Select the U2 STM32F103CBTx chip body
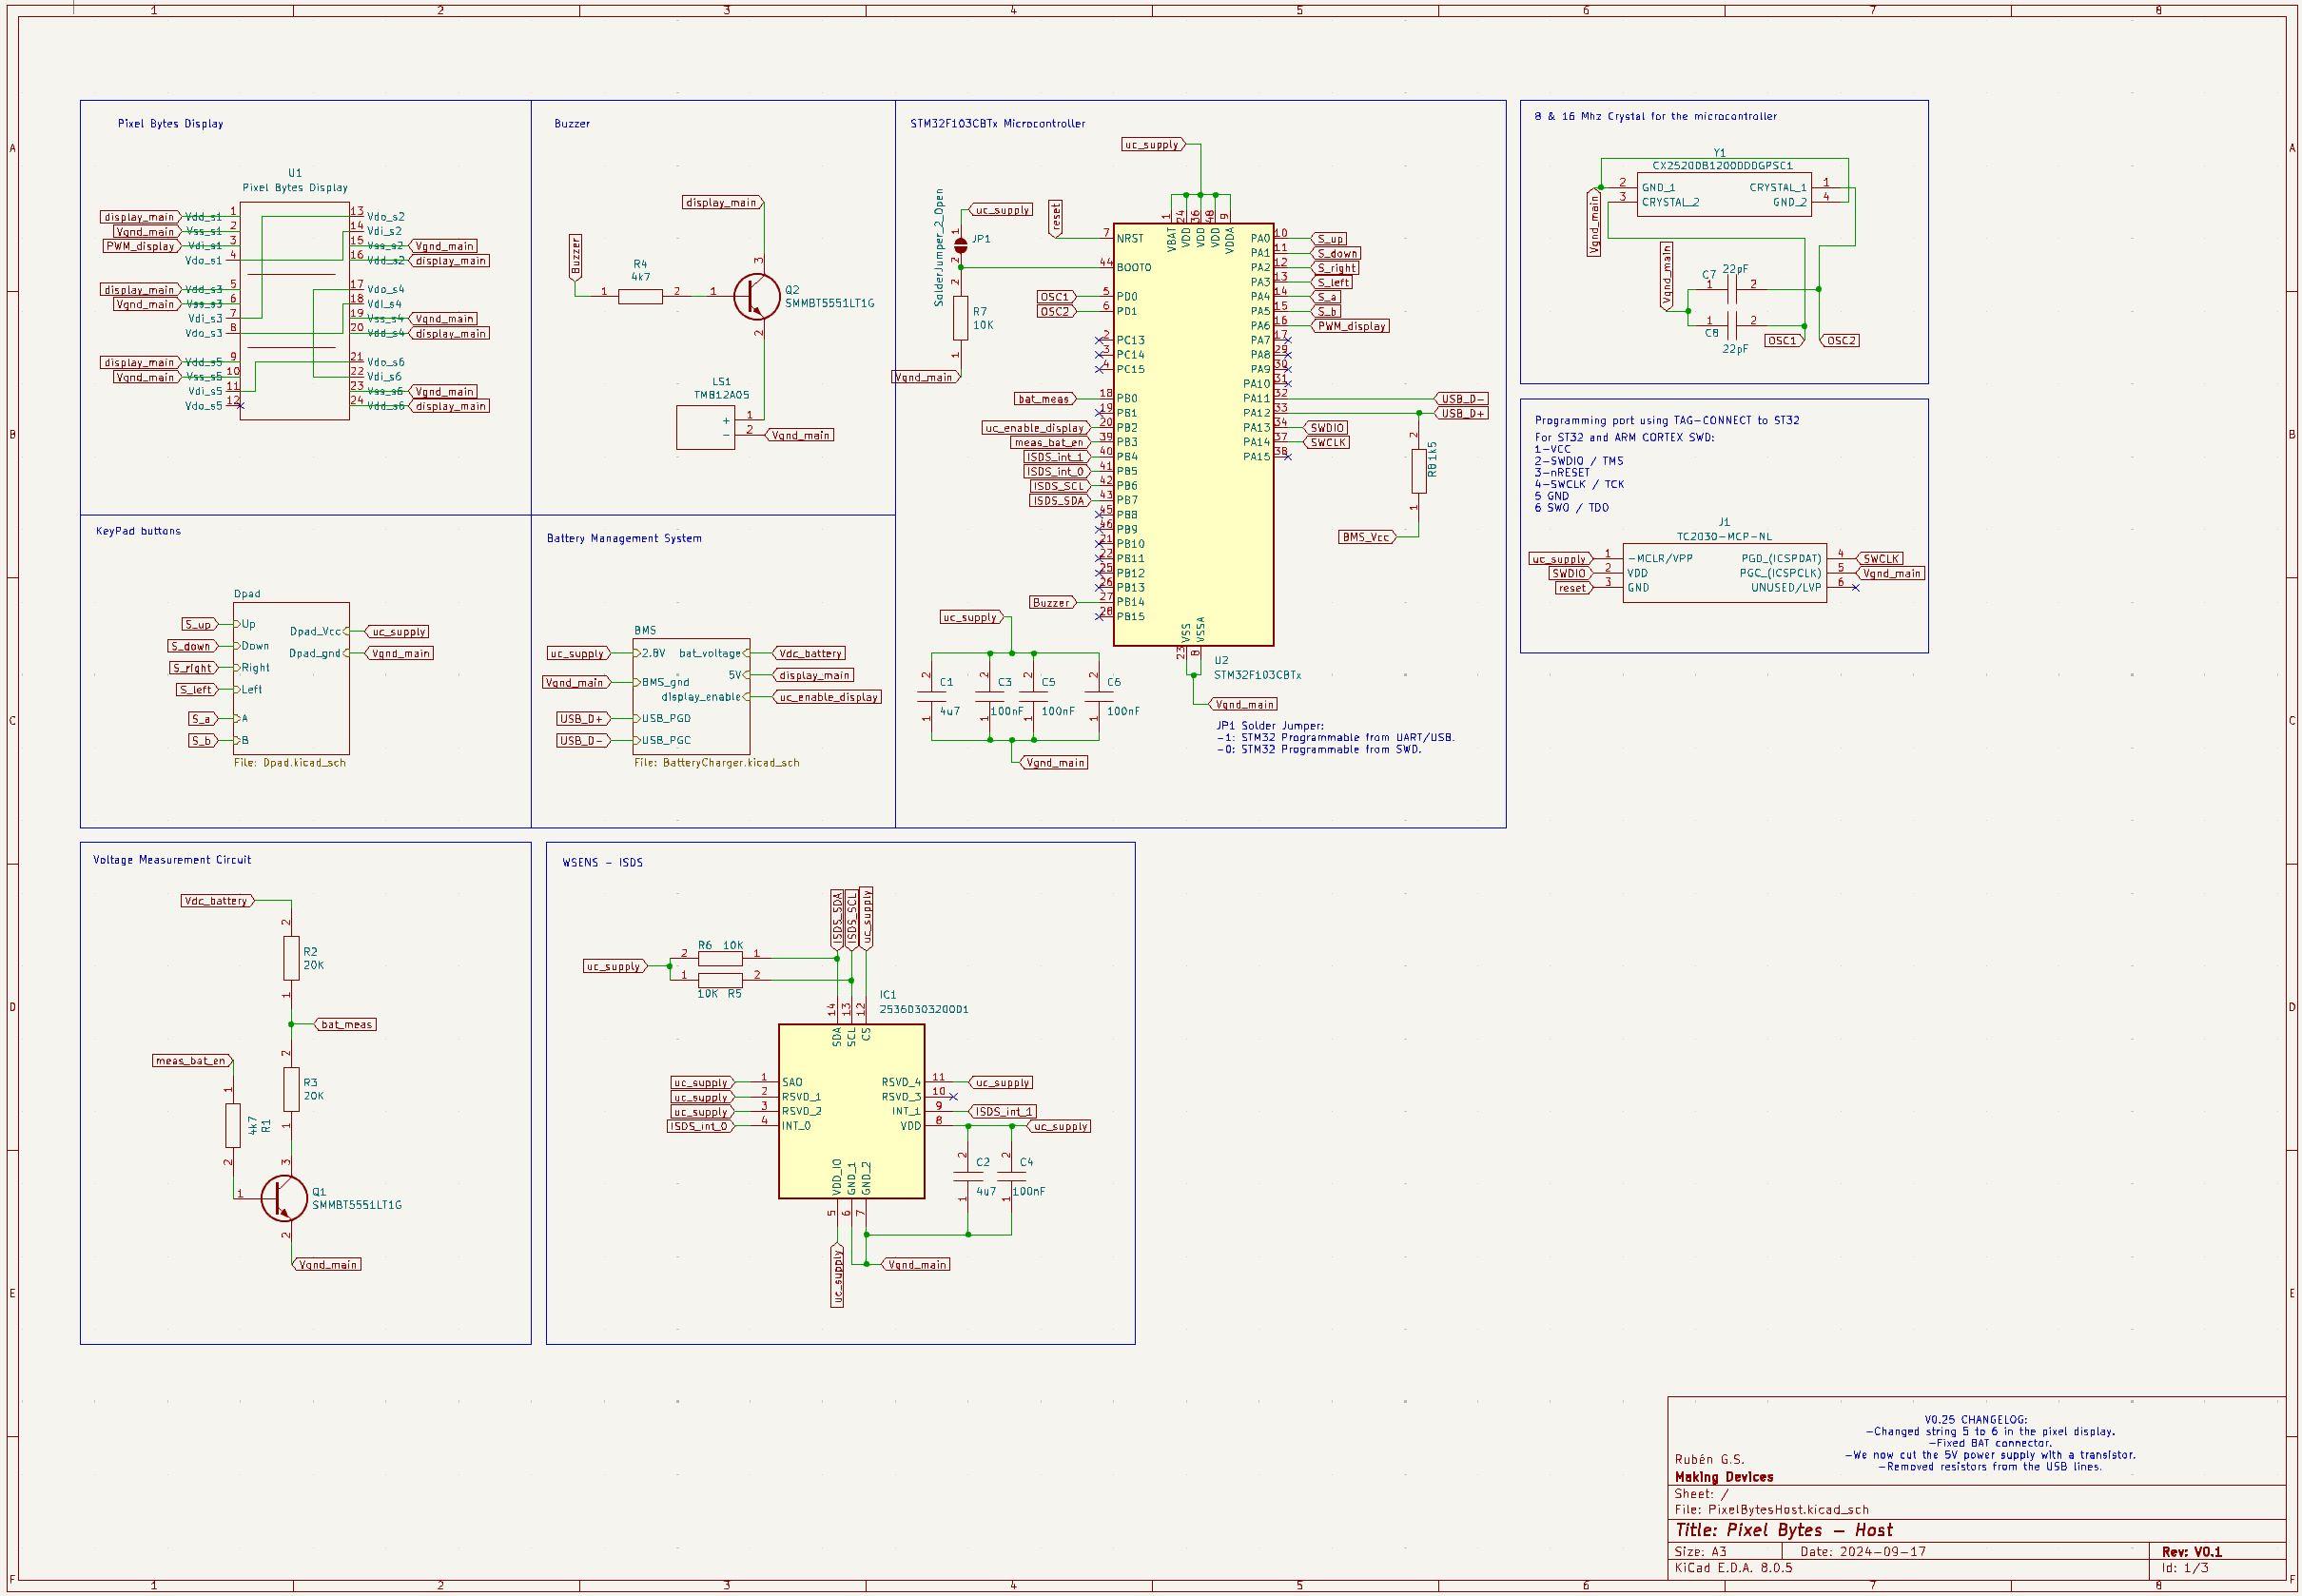2302x1596 pixels. click(x=1193, y=434)
